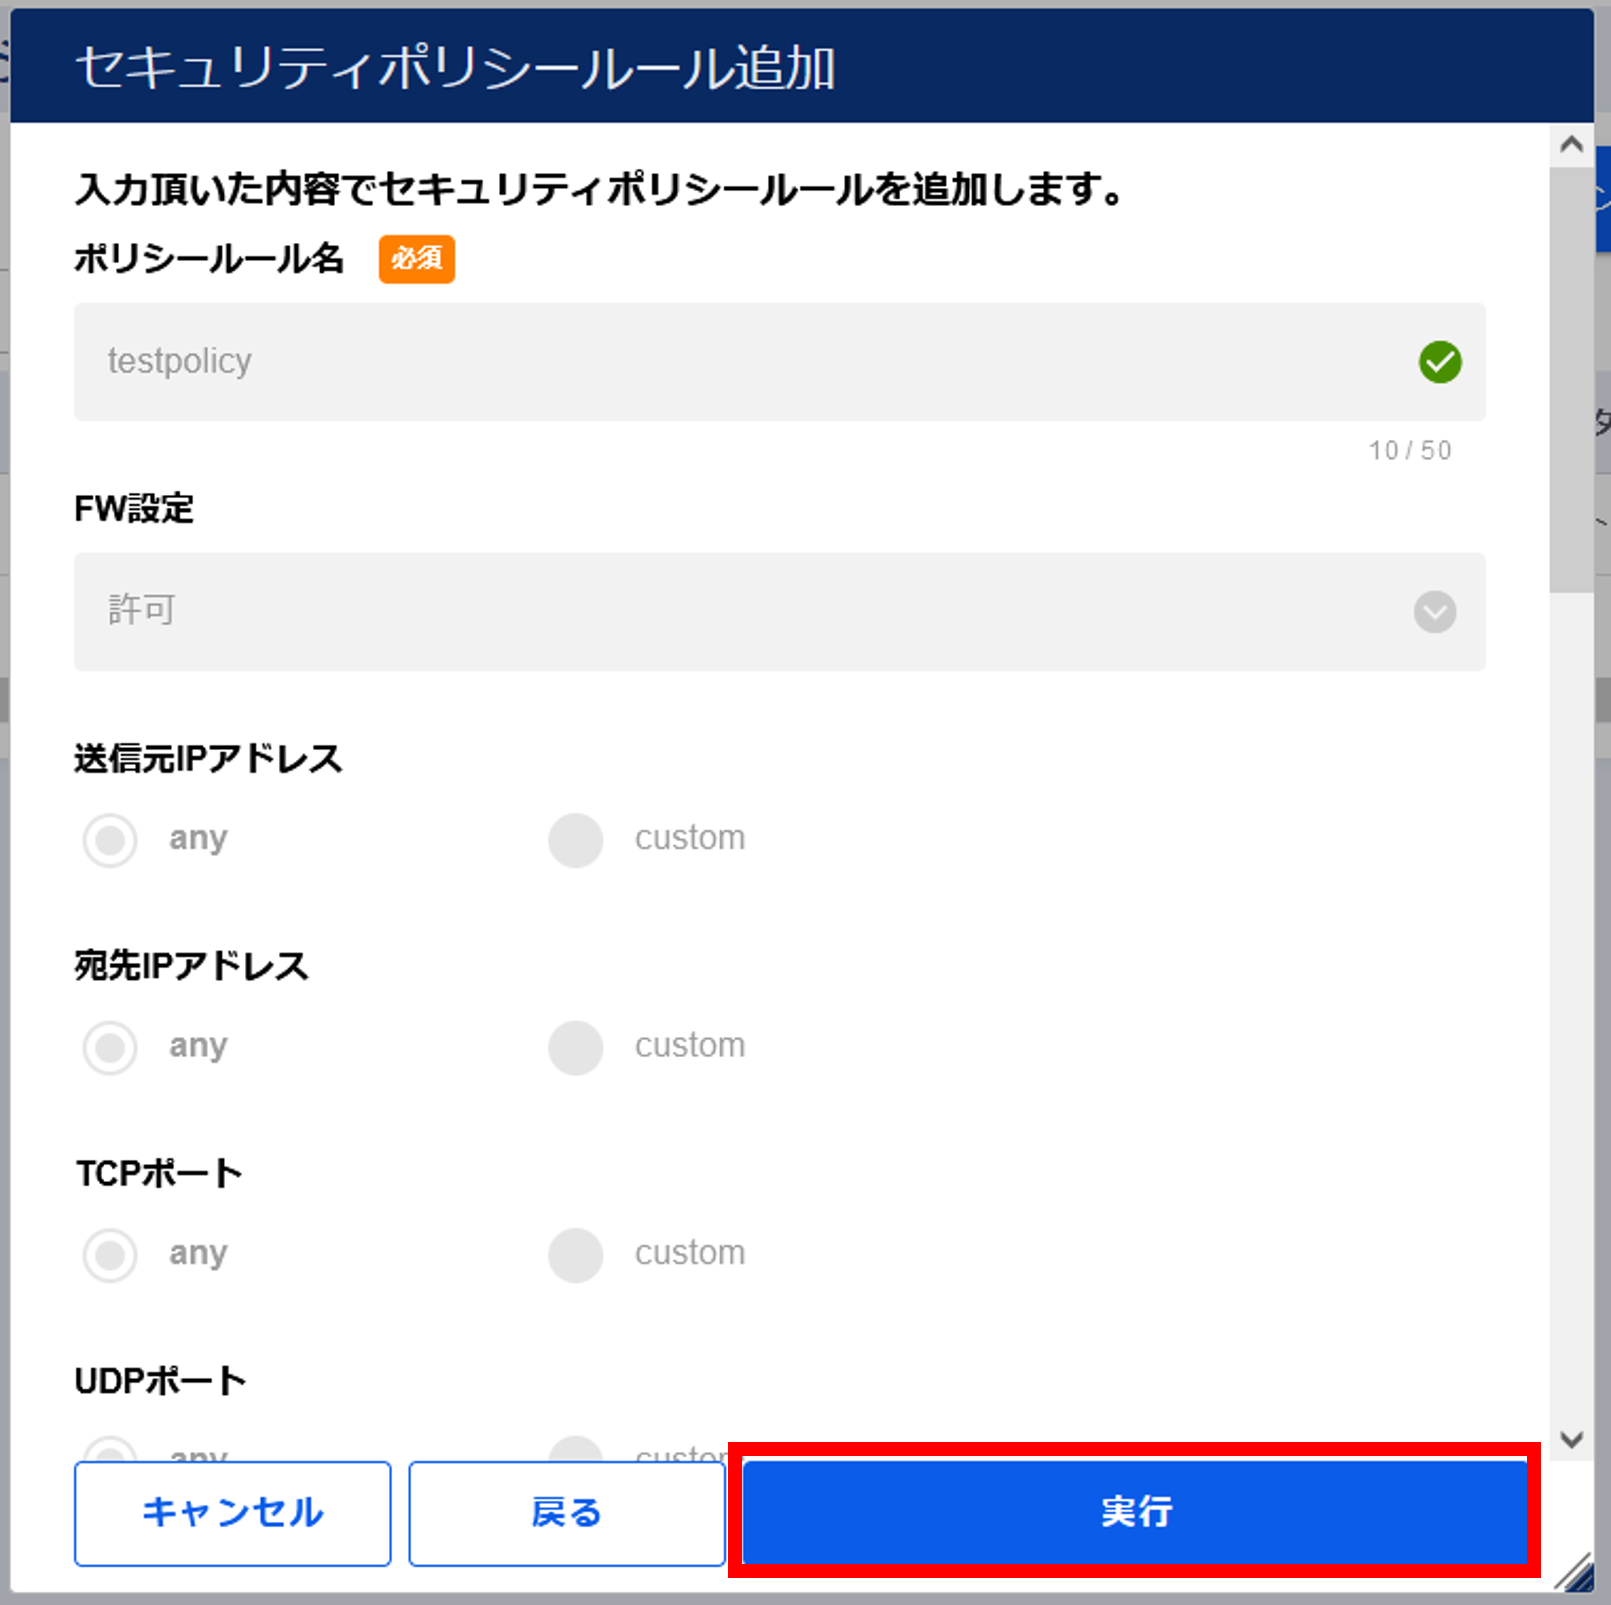Click the ポリシールール名 field containing testpolicy
This screenshot has width=1611, height=1605.
click(780, 362)
